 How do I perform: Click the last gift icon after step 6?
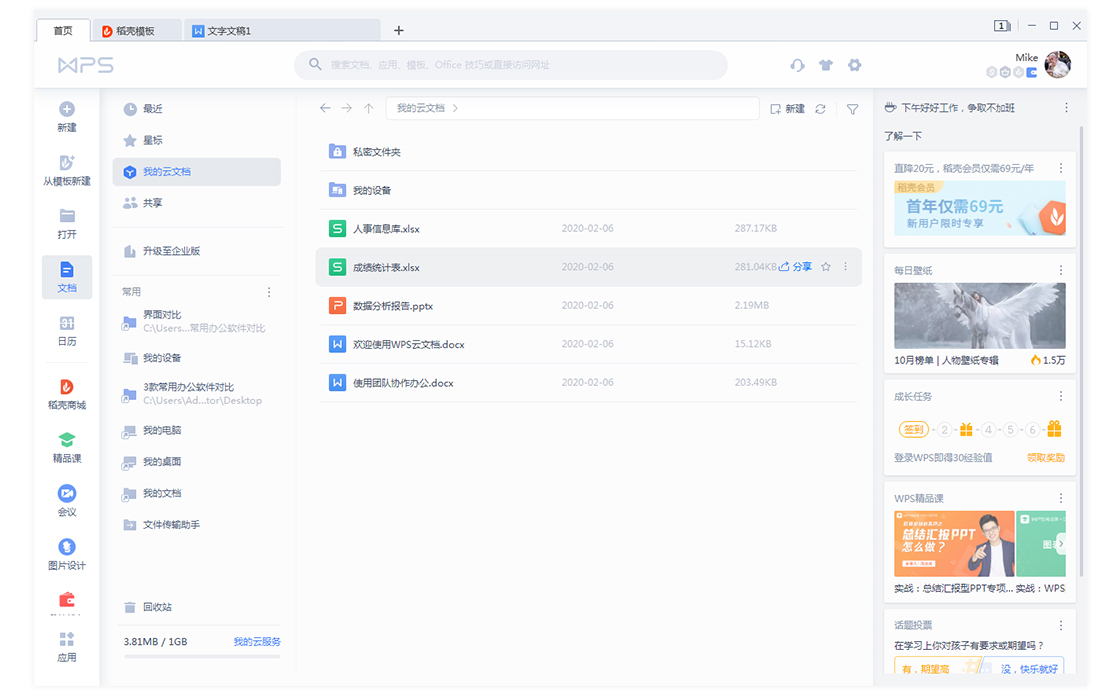coord(1054,429)
